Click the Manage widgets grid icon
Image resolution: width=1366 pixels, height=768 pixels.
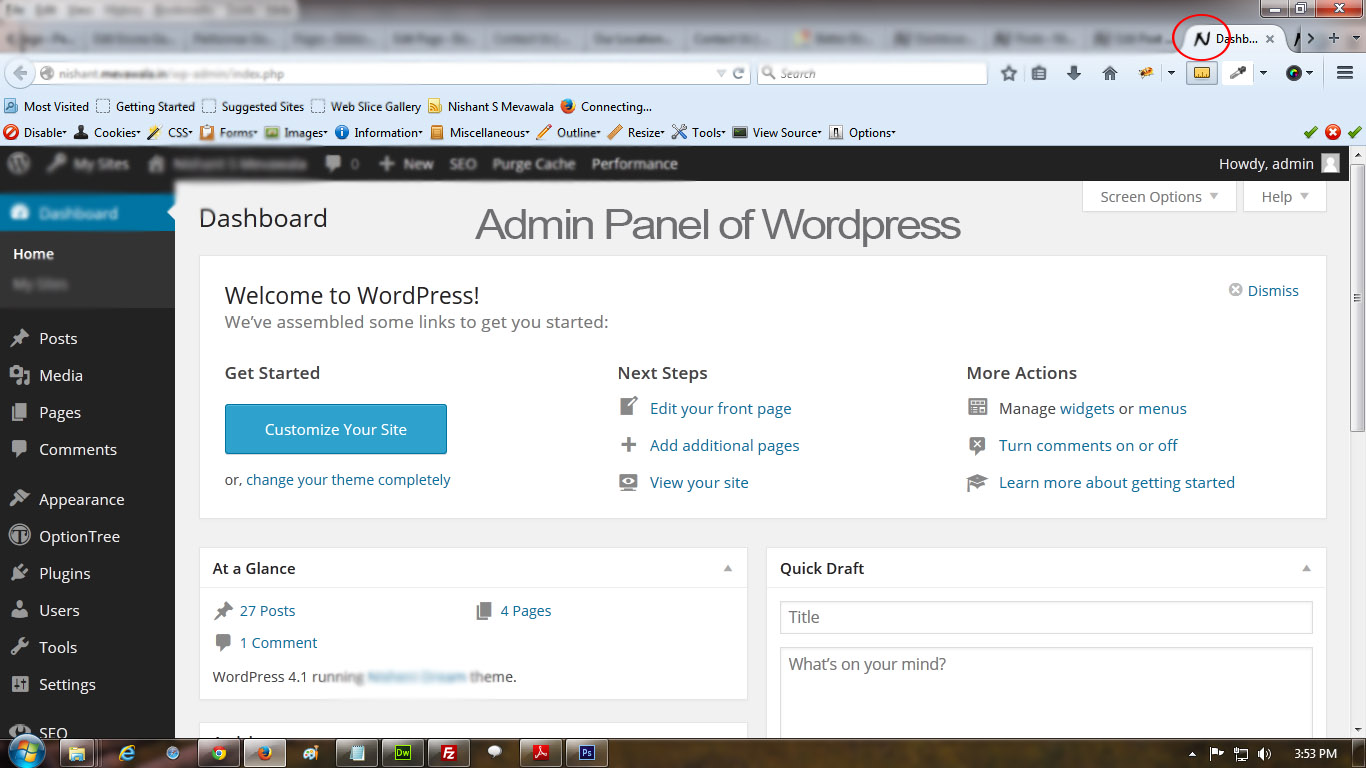[x=977, y=408]
